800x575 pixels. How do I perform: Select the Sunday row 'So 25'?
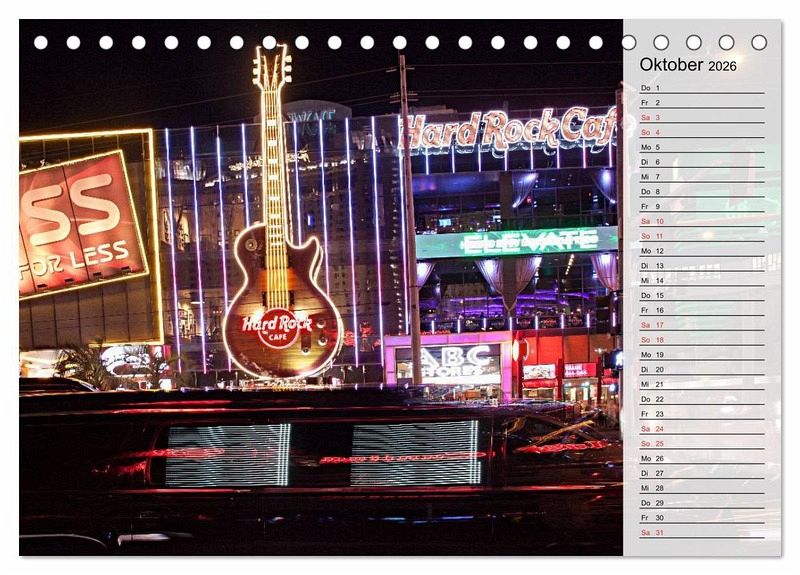[x=702, y=443]
